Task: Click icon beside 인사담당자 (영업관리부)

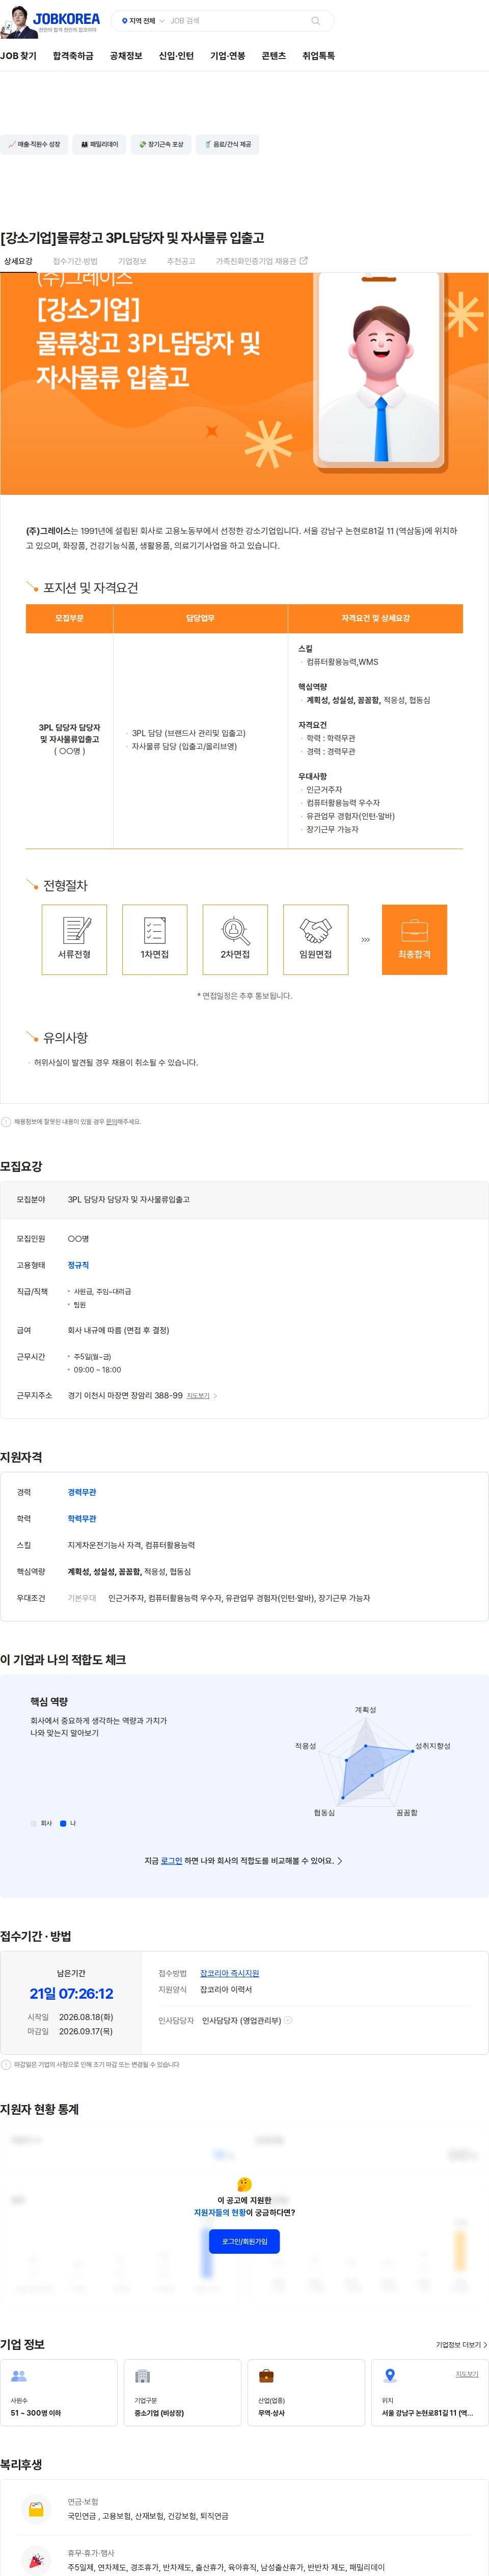Action: pos(288,2020)
